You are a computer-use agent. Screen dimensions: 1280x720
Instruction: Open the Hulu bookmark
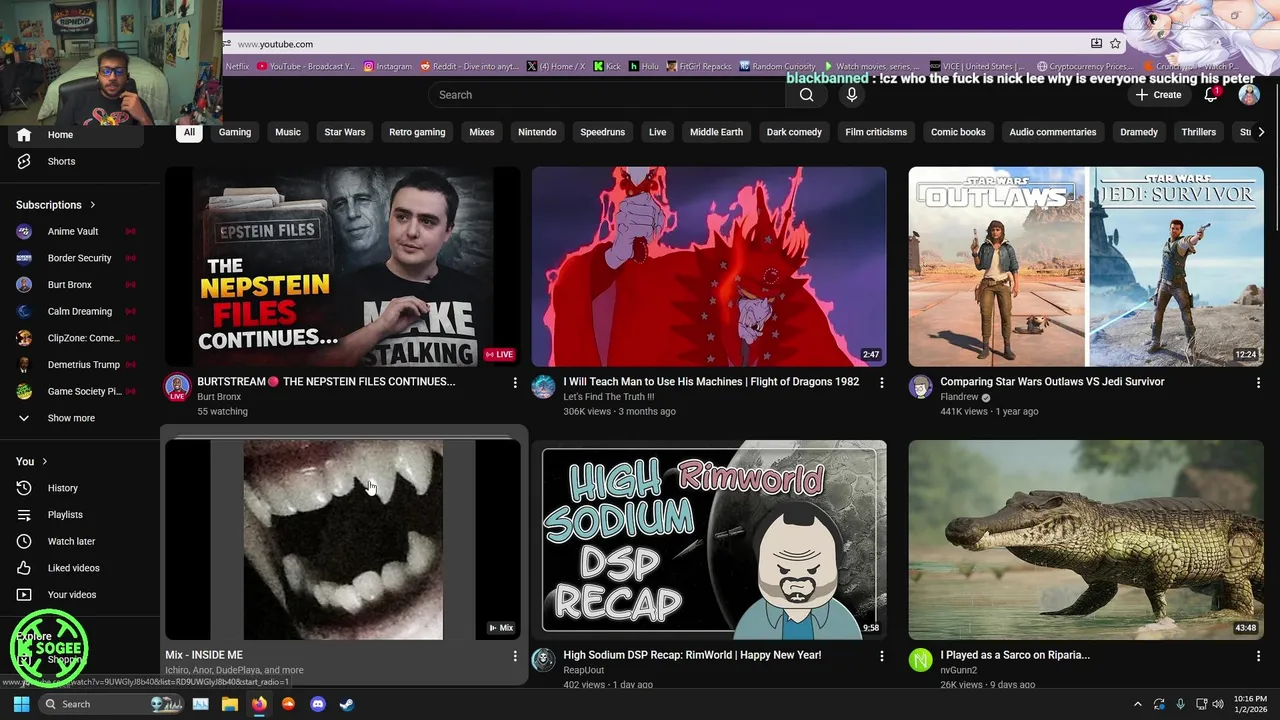(643, 66)
